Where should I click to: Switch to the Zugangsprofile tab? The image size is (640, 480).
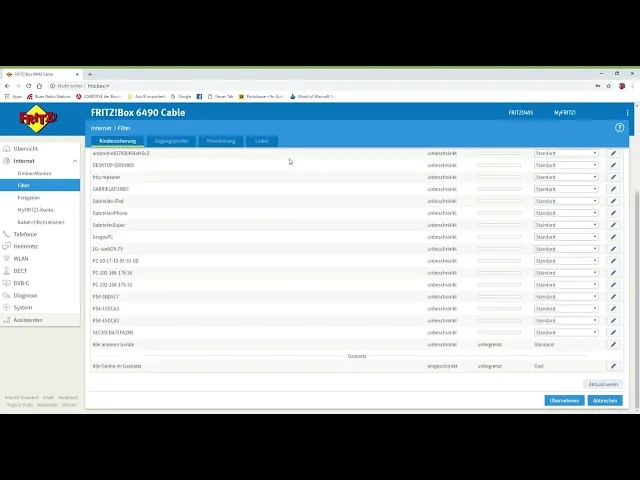pos(171,141)
